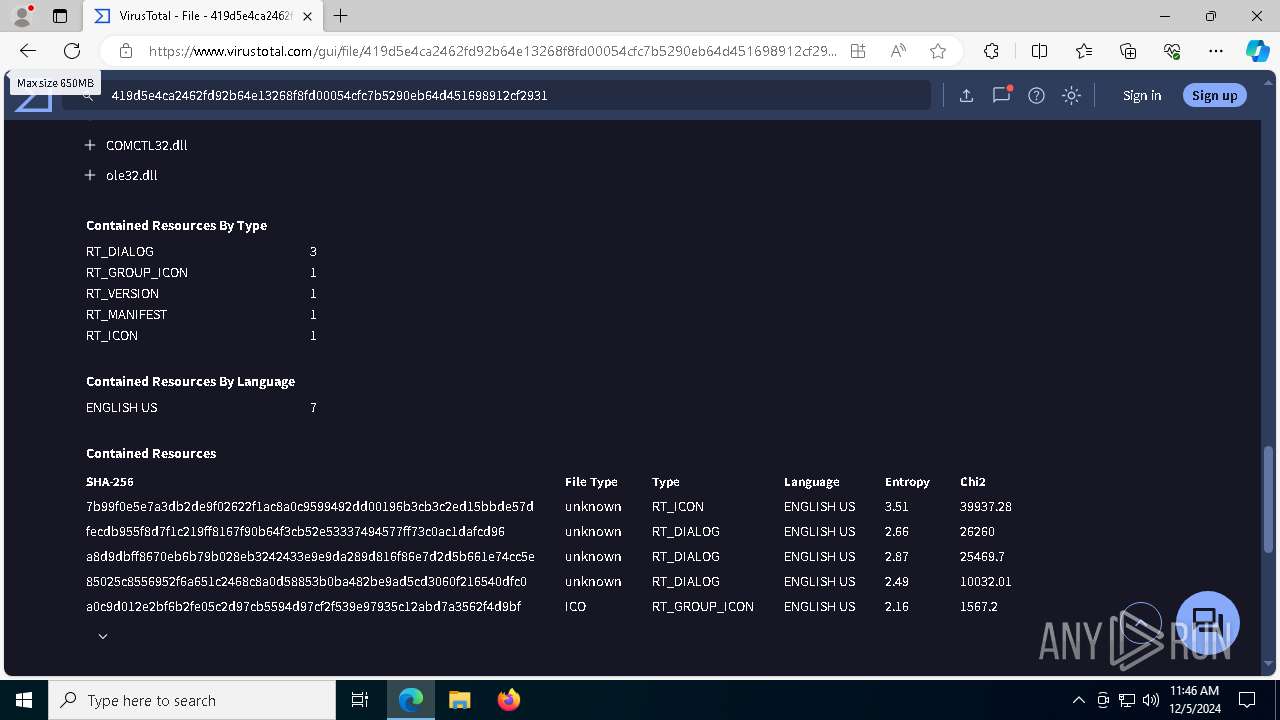Select the resource hash starting a0c9d012e2bf
Viewport: 1280px width, 720px height.
pos(303,607)
